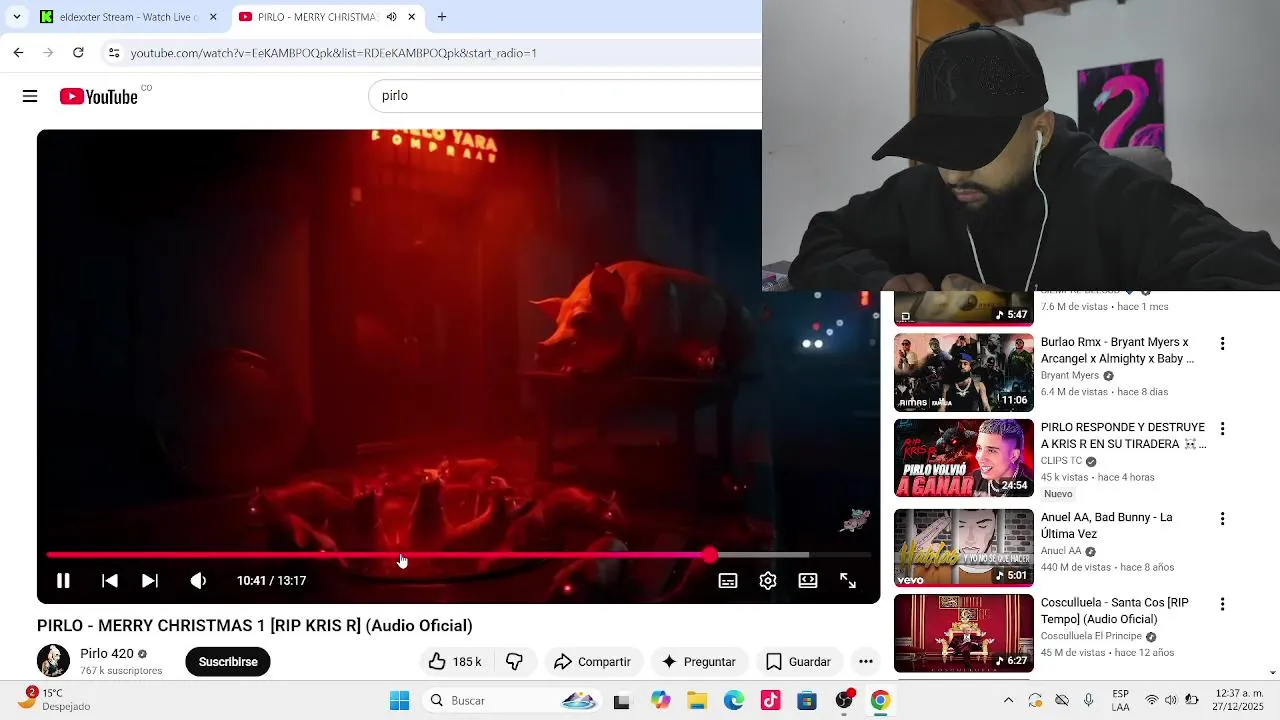Open options menu for Cosculluela video

(x=1222, y=604)
